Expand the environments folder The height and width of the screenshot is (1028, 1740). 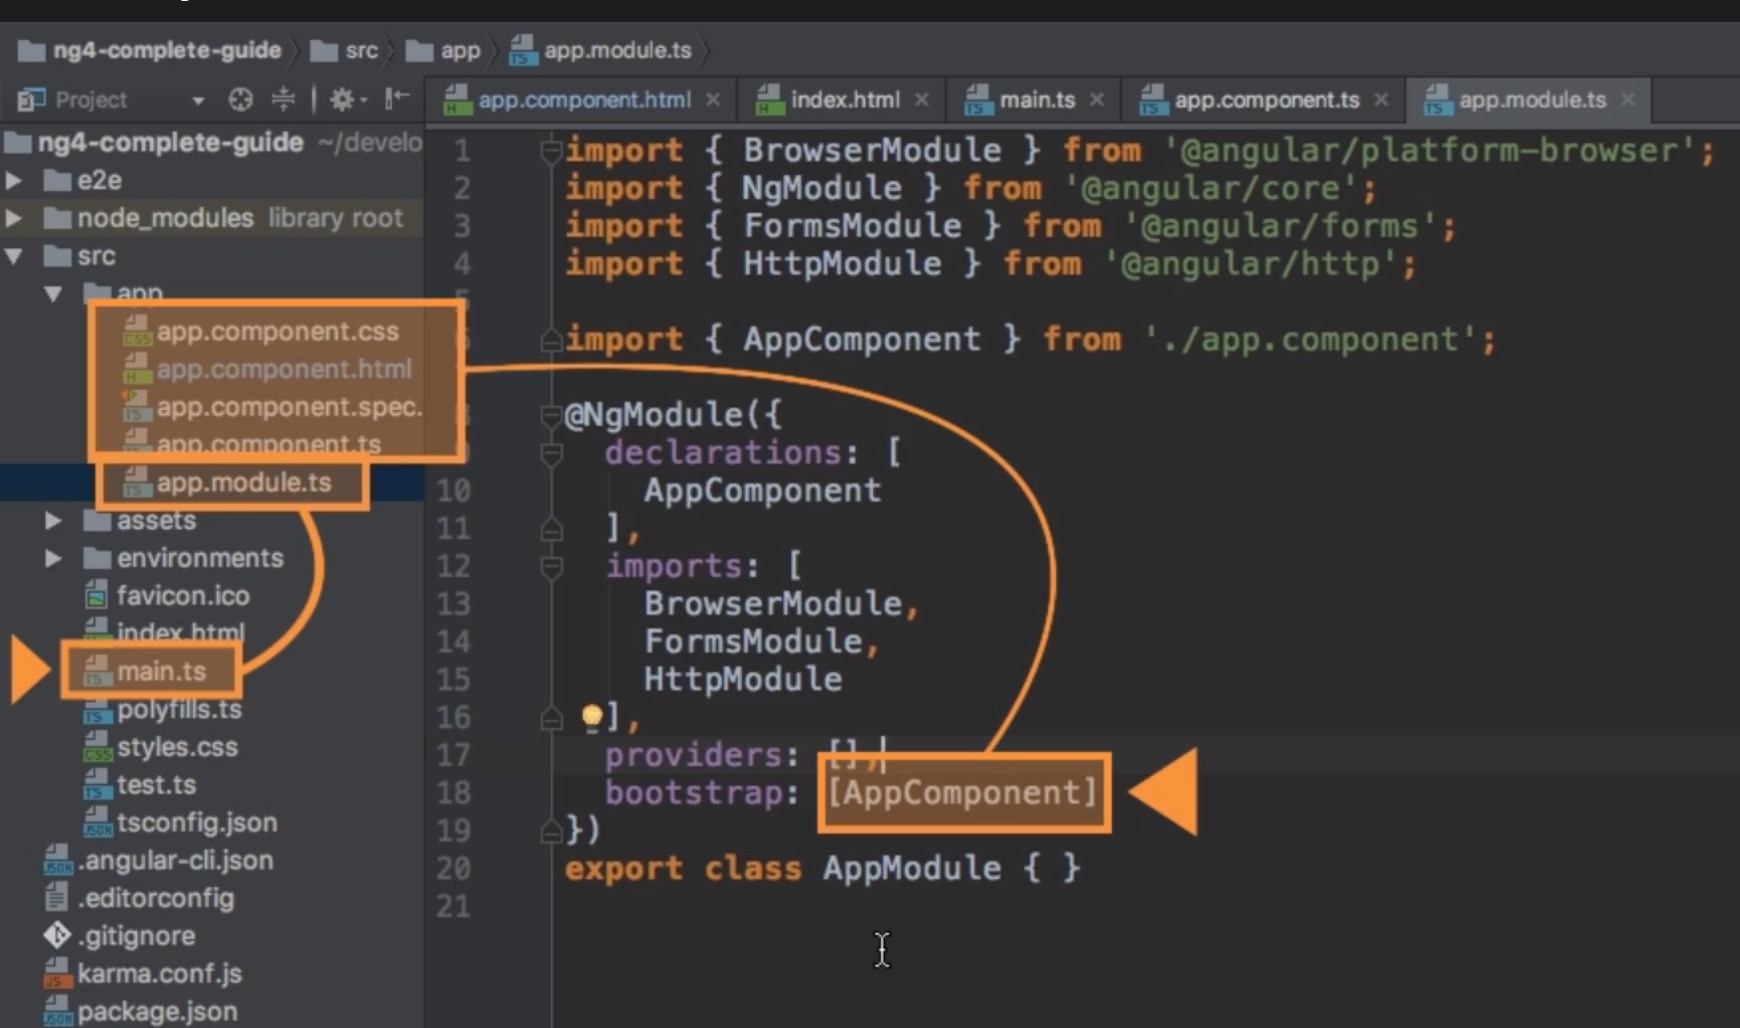tap(53, 558)
